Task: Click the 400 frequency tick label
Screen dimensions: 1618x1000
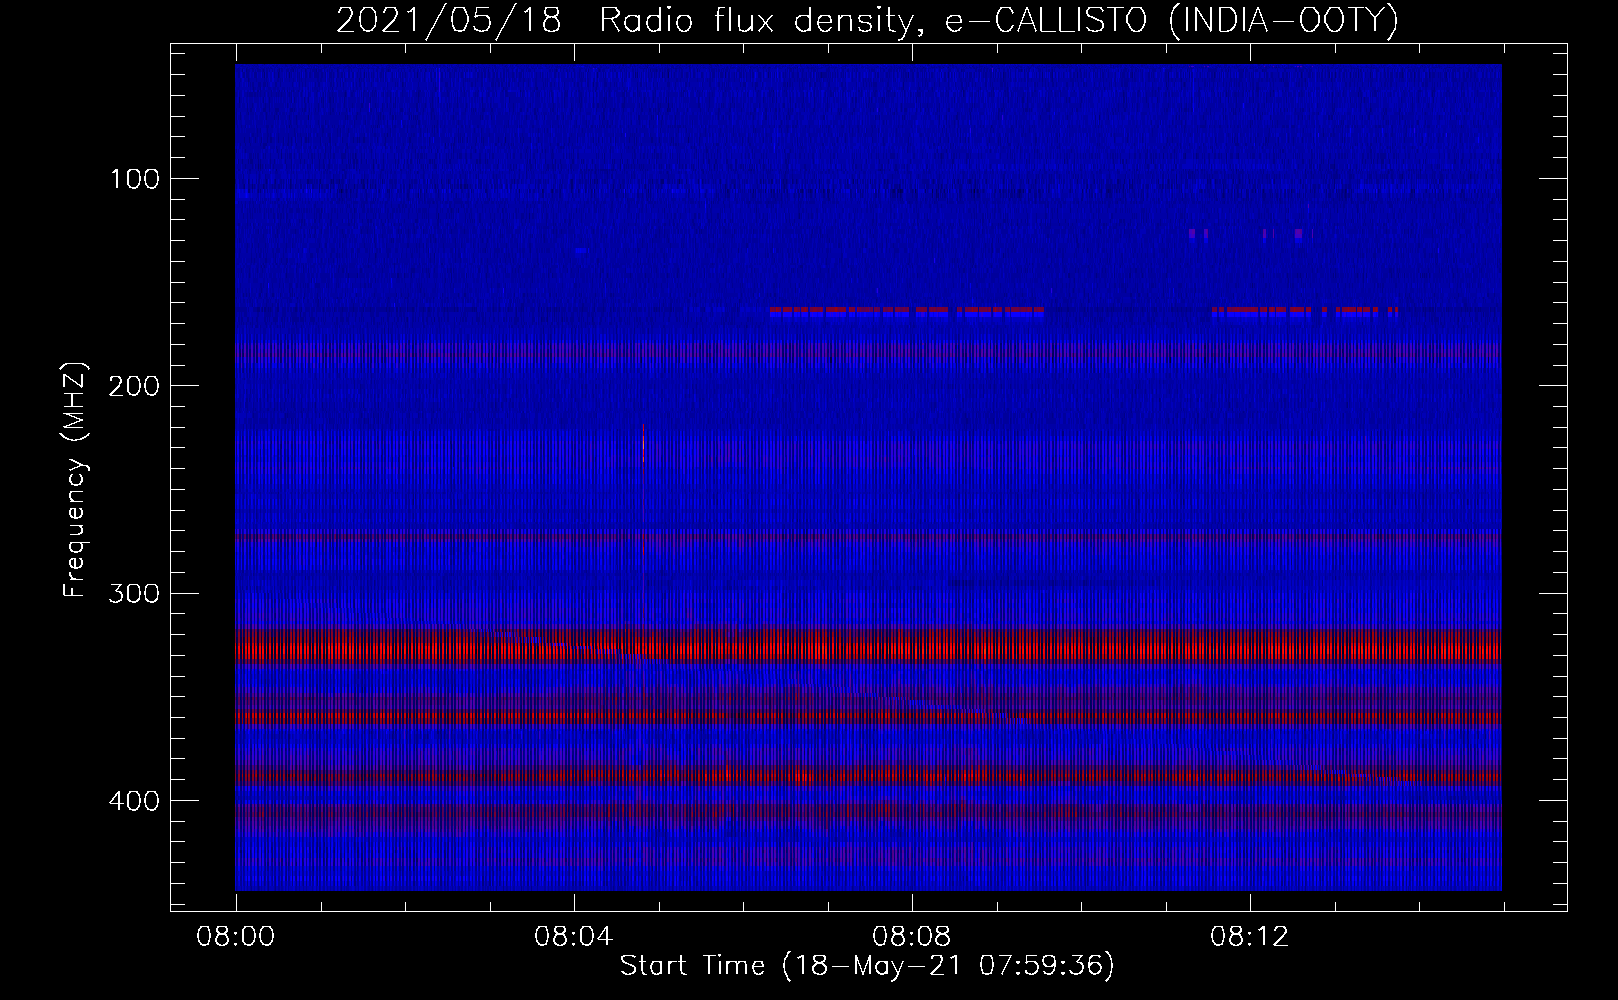Action: pyautogui.click(x=135, y=801)
